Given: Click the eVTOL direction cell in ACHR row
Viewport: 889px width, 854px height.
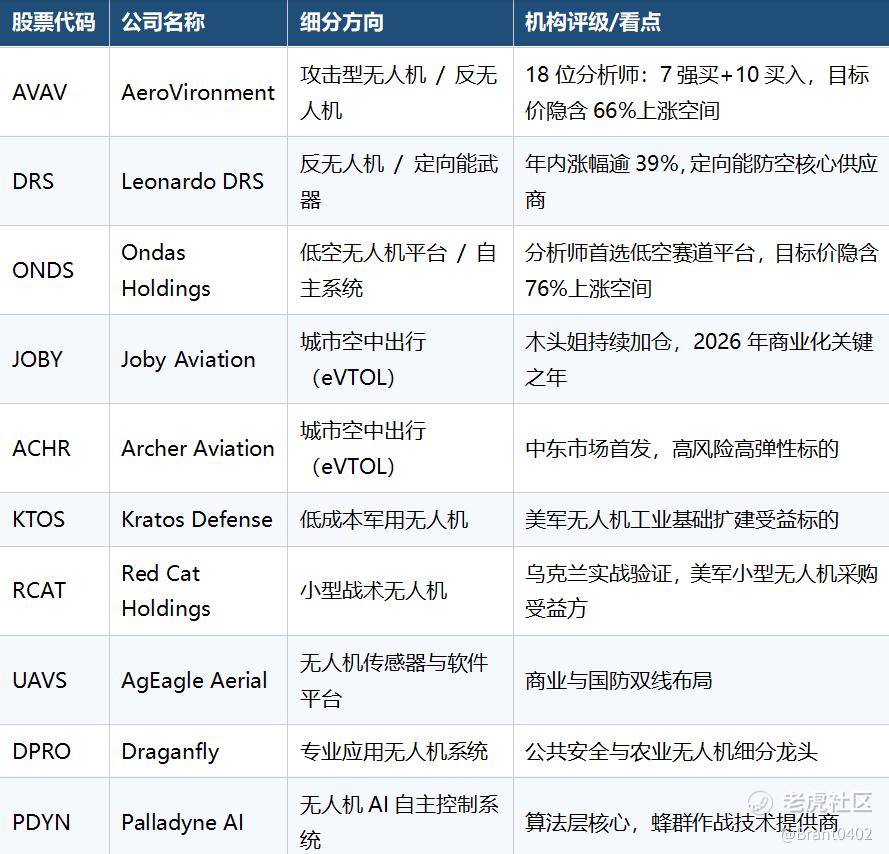Looking at the screenshot, I should pos(400,448).
